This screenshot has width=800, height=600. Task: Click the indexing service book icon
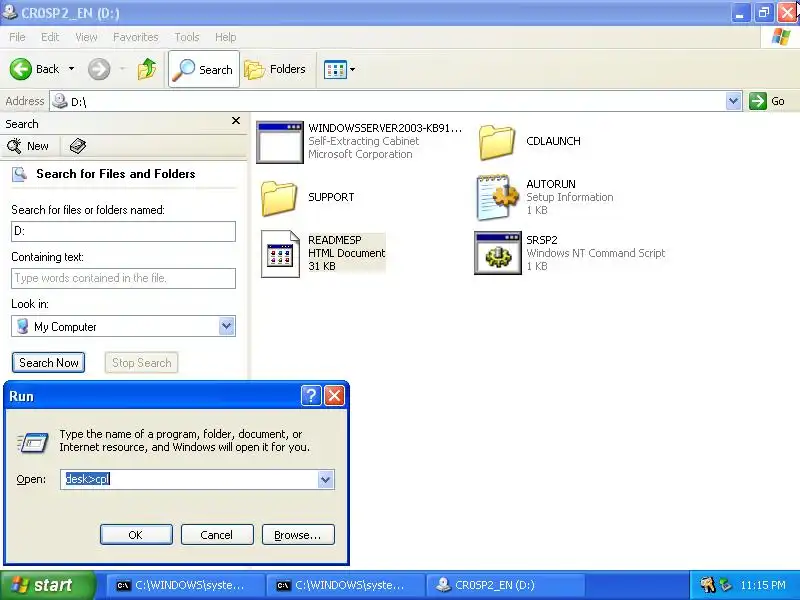pos(78,146)
